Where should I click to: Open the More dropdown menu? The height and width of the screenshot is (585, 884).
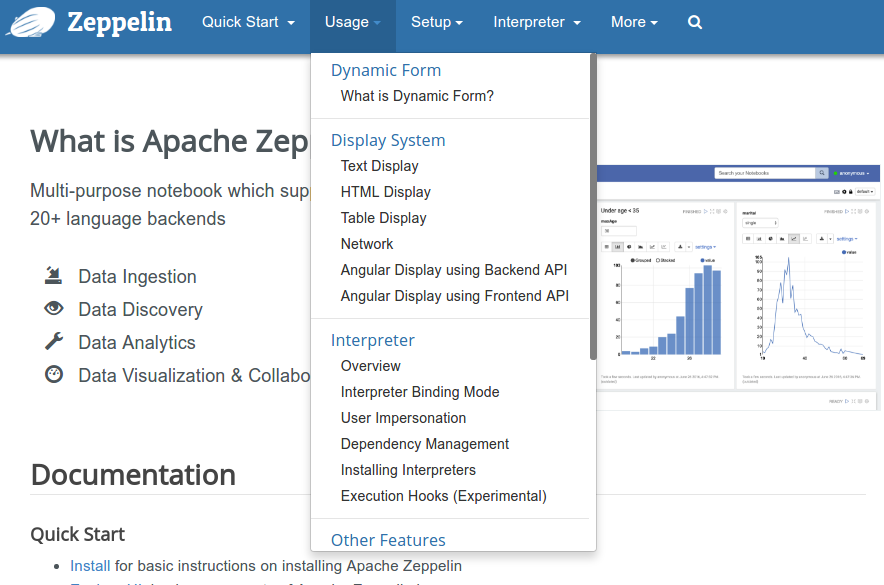tap(634, 22)
